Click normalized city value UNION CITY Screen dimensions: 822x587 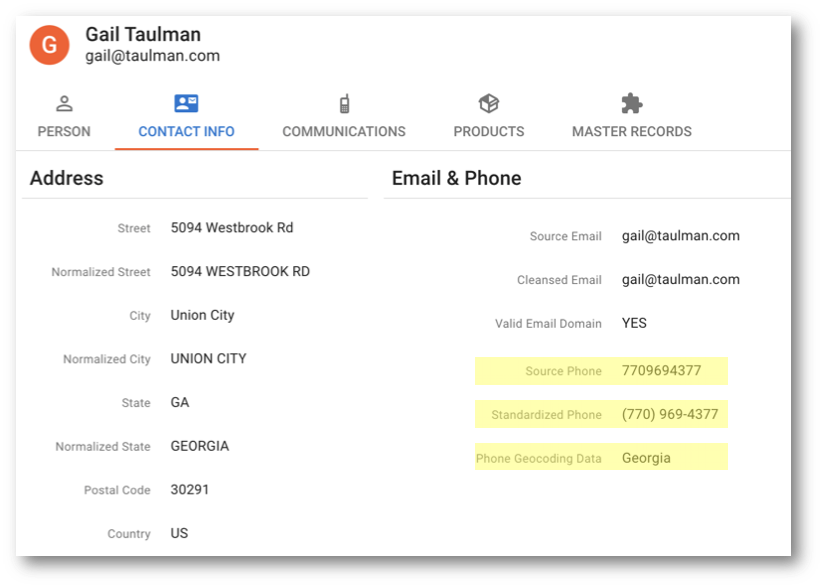tap(208, 359)
